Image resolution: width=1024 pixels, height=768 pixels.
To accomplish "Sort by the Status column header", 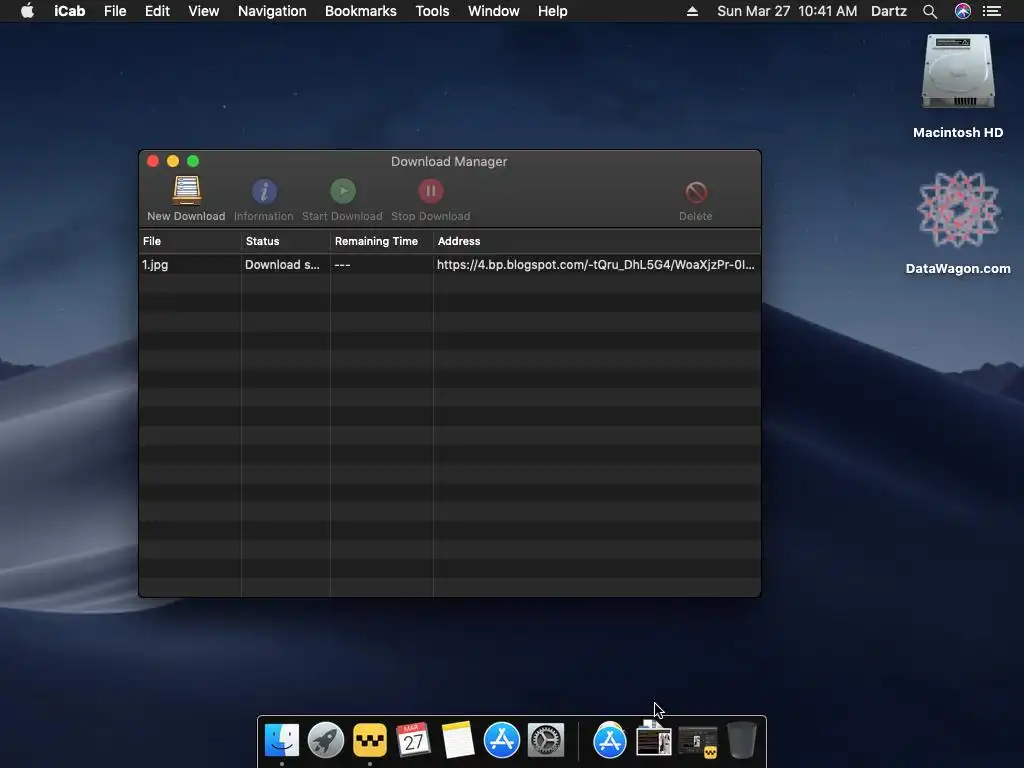I will [x=286, y=241].
